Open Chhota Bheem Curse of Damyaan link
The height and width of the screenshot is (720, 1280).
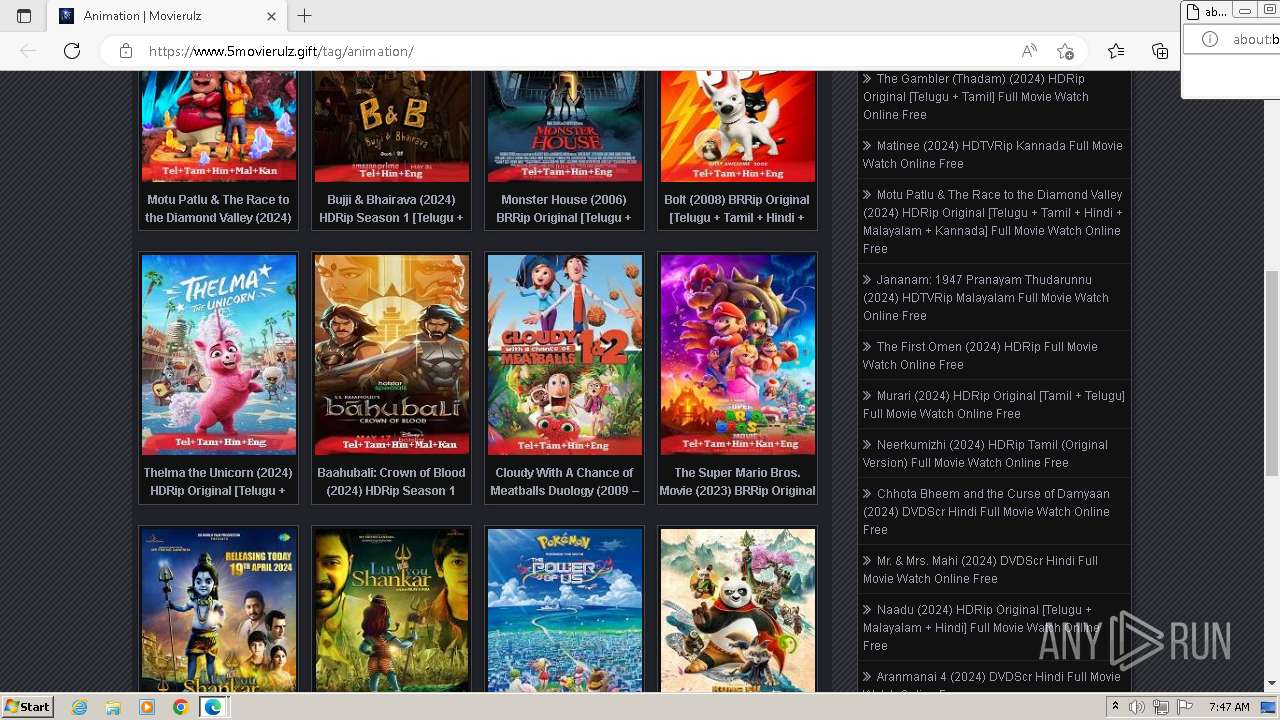pyautogui.click(x=986, y=511)
